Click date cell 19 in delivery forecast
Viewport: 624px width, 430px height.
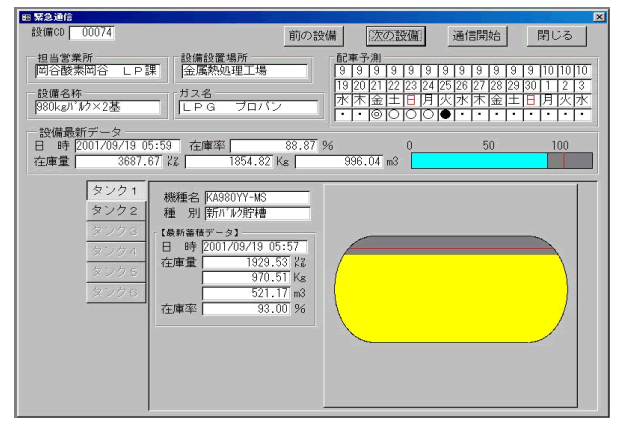(342, 86)
